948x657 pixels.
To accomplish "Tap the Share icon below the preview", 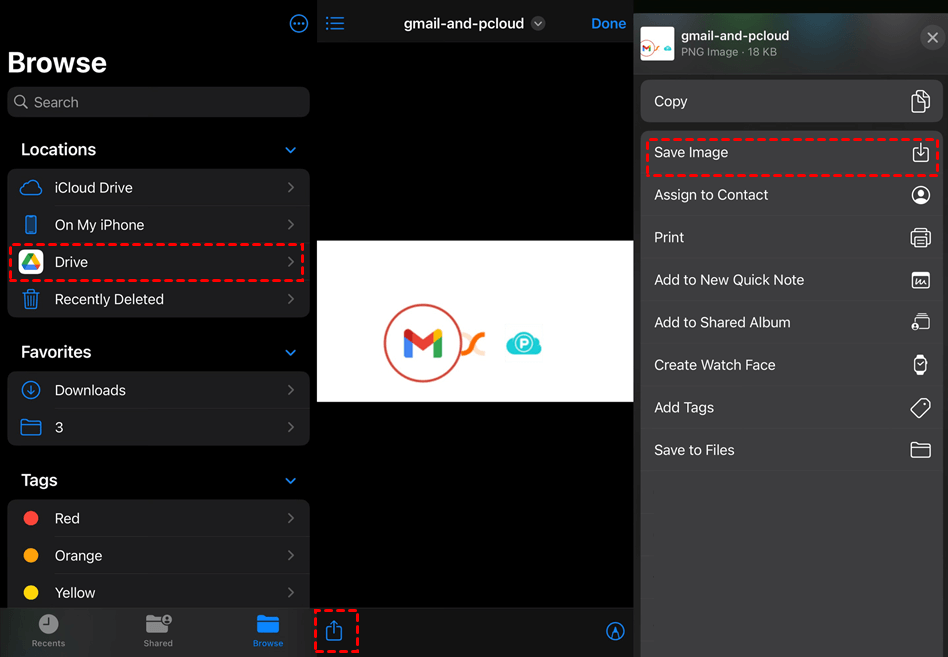I will point(334,631).
